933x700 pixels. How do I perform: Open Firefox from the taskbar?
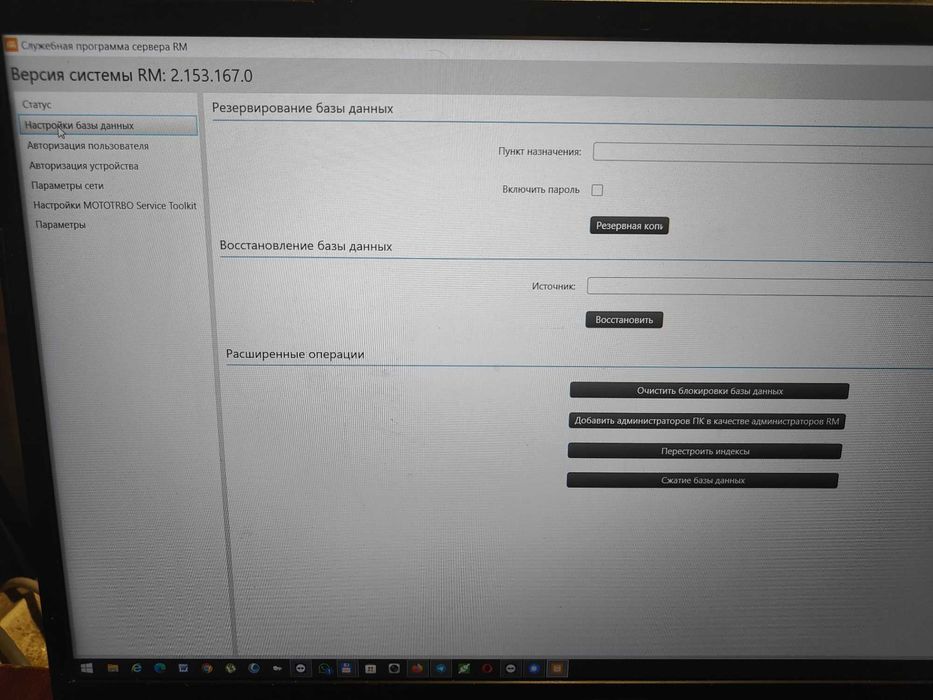pos(417,668)
